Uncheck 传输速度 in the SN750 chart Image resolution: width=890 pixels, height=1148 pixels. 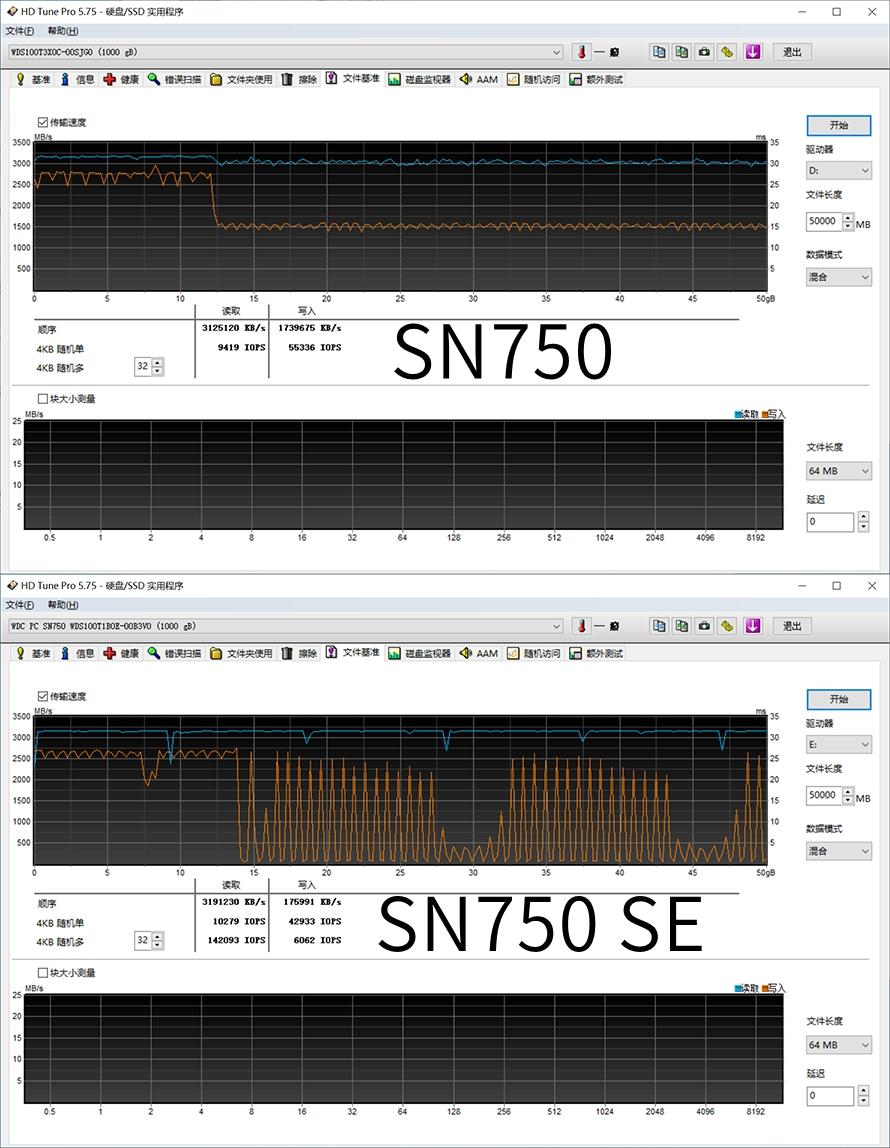click(41, 122)
